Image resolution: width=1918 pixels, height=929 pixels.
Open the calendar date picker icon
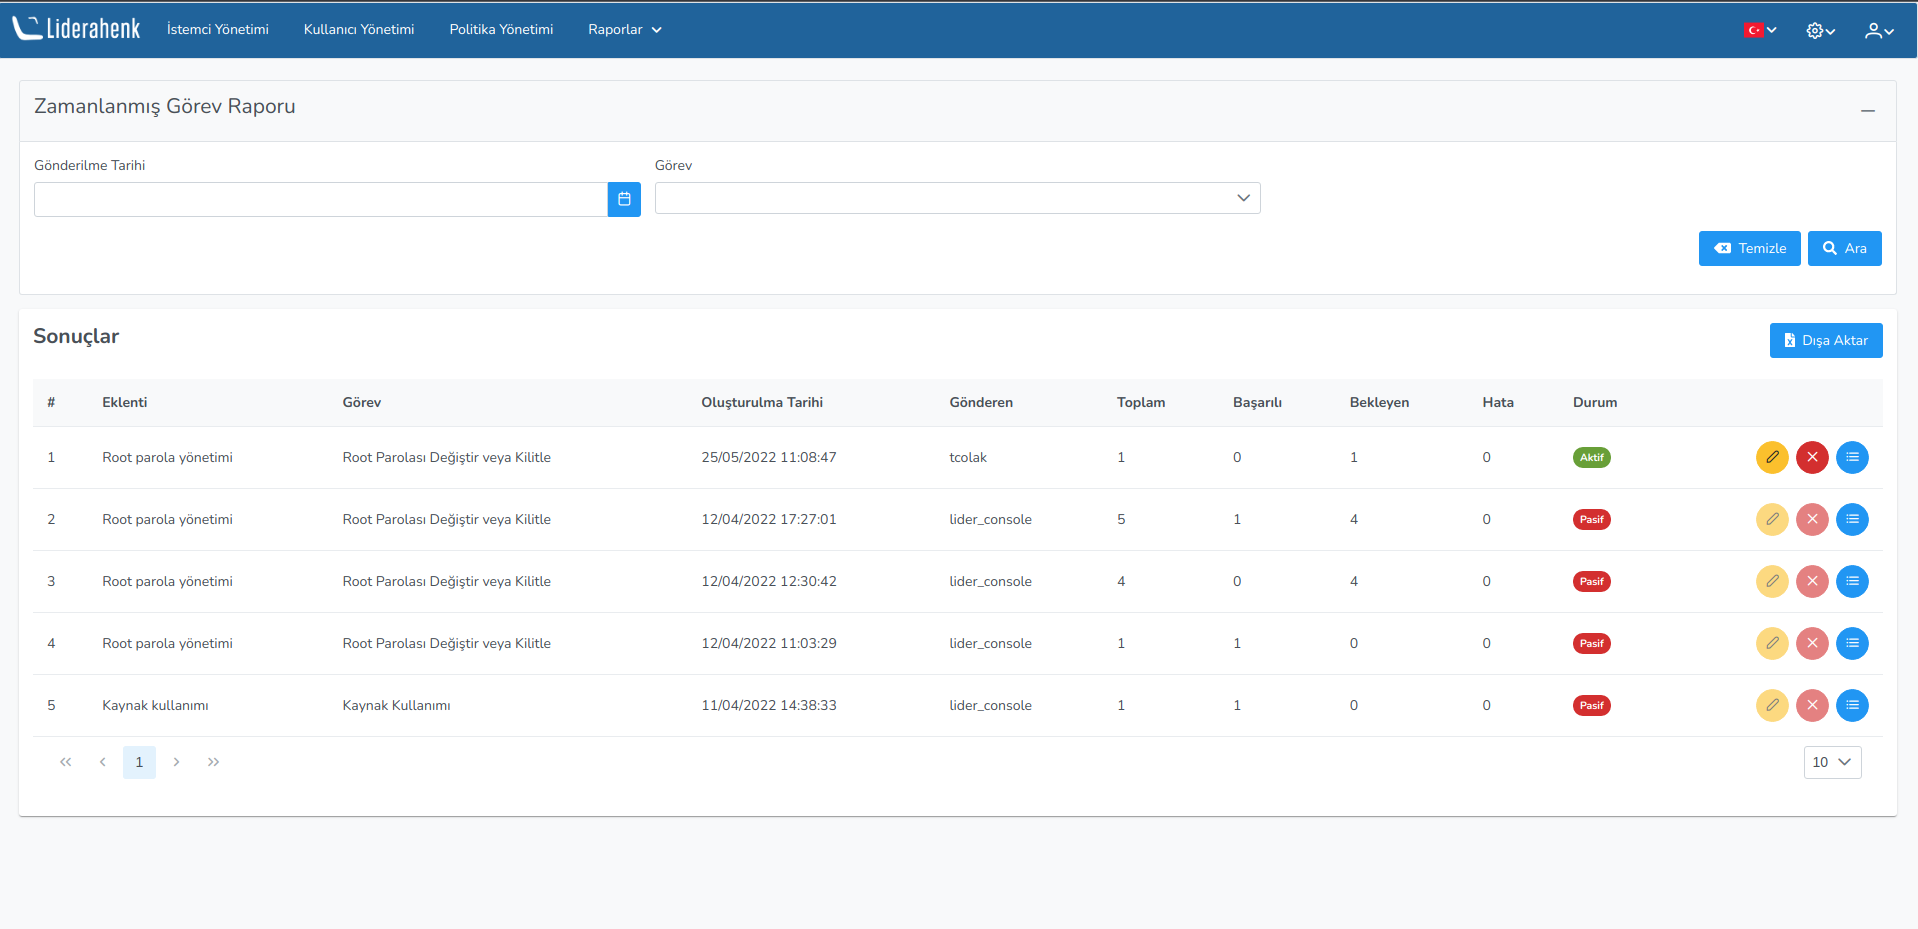coord(624,199)
